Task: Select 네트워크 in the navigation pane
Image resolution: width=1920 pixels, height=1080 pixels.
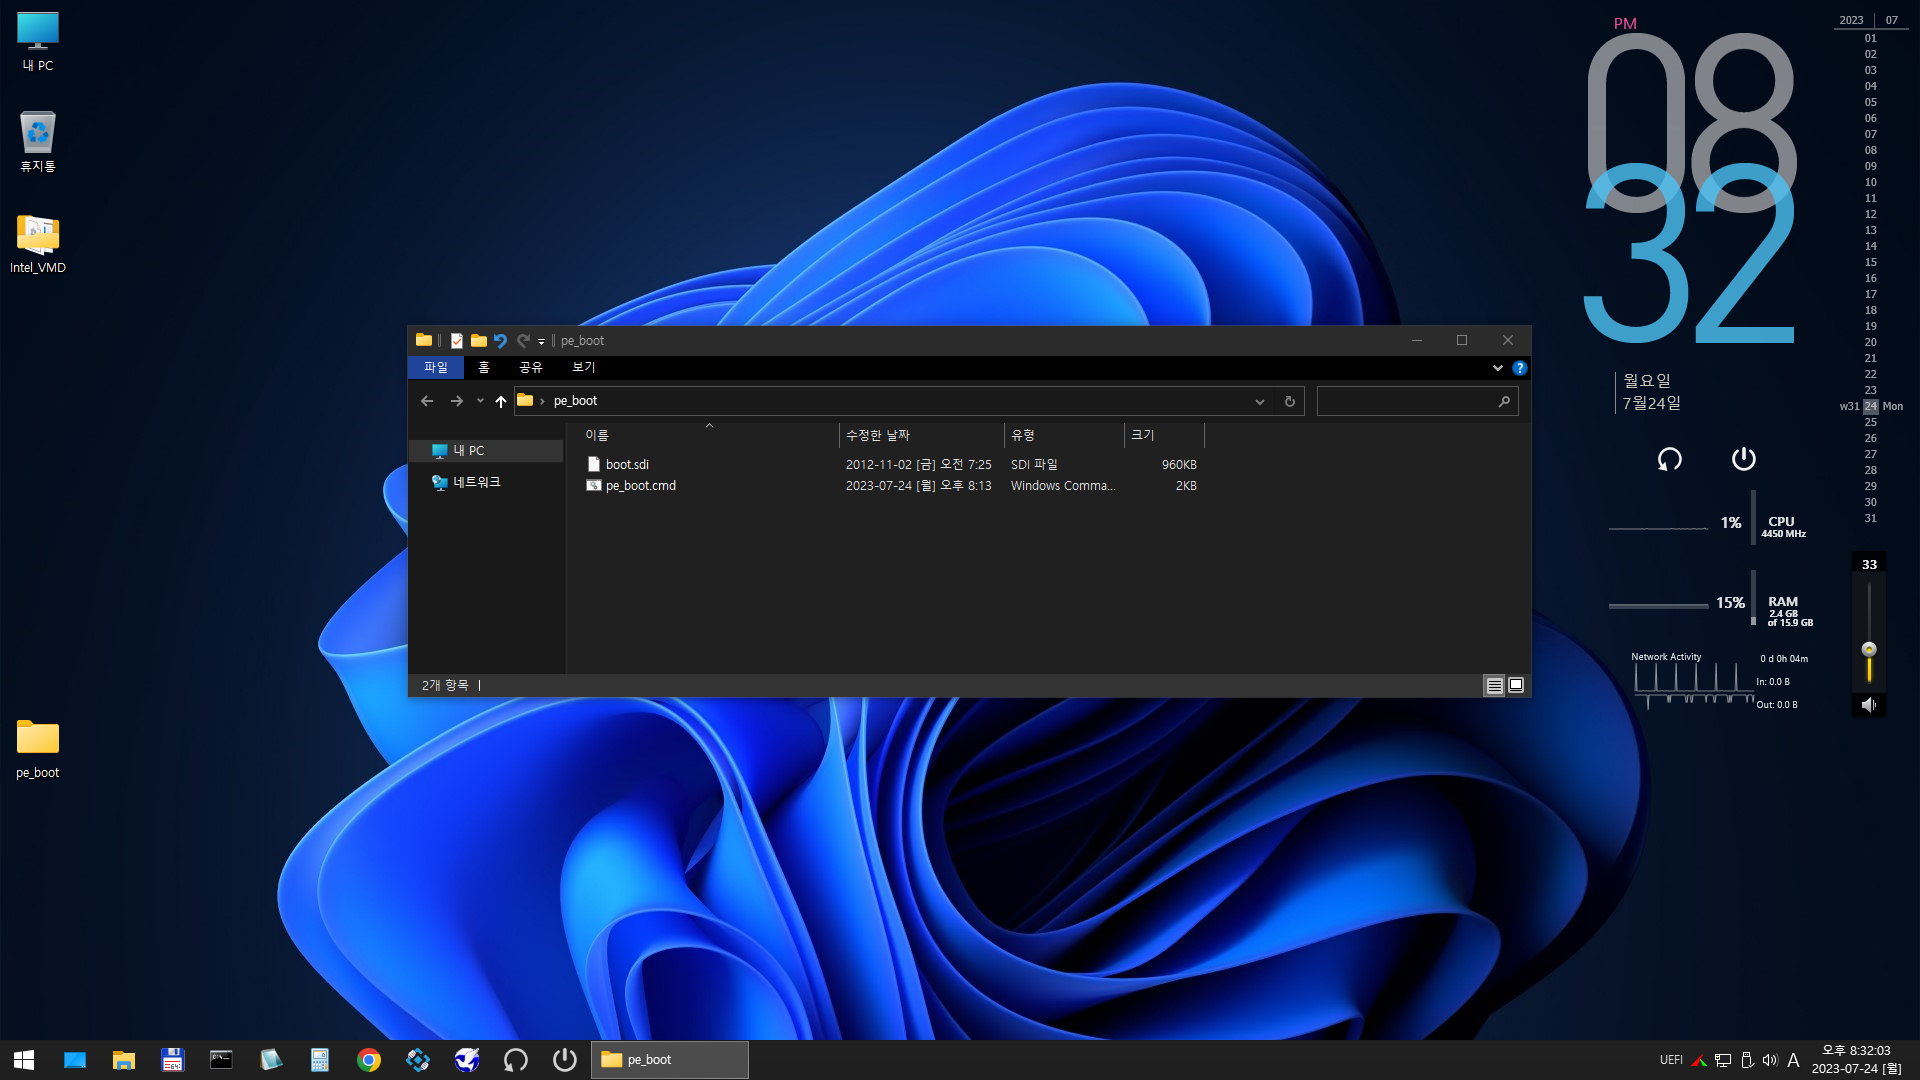Action: point(486,482)
